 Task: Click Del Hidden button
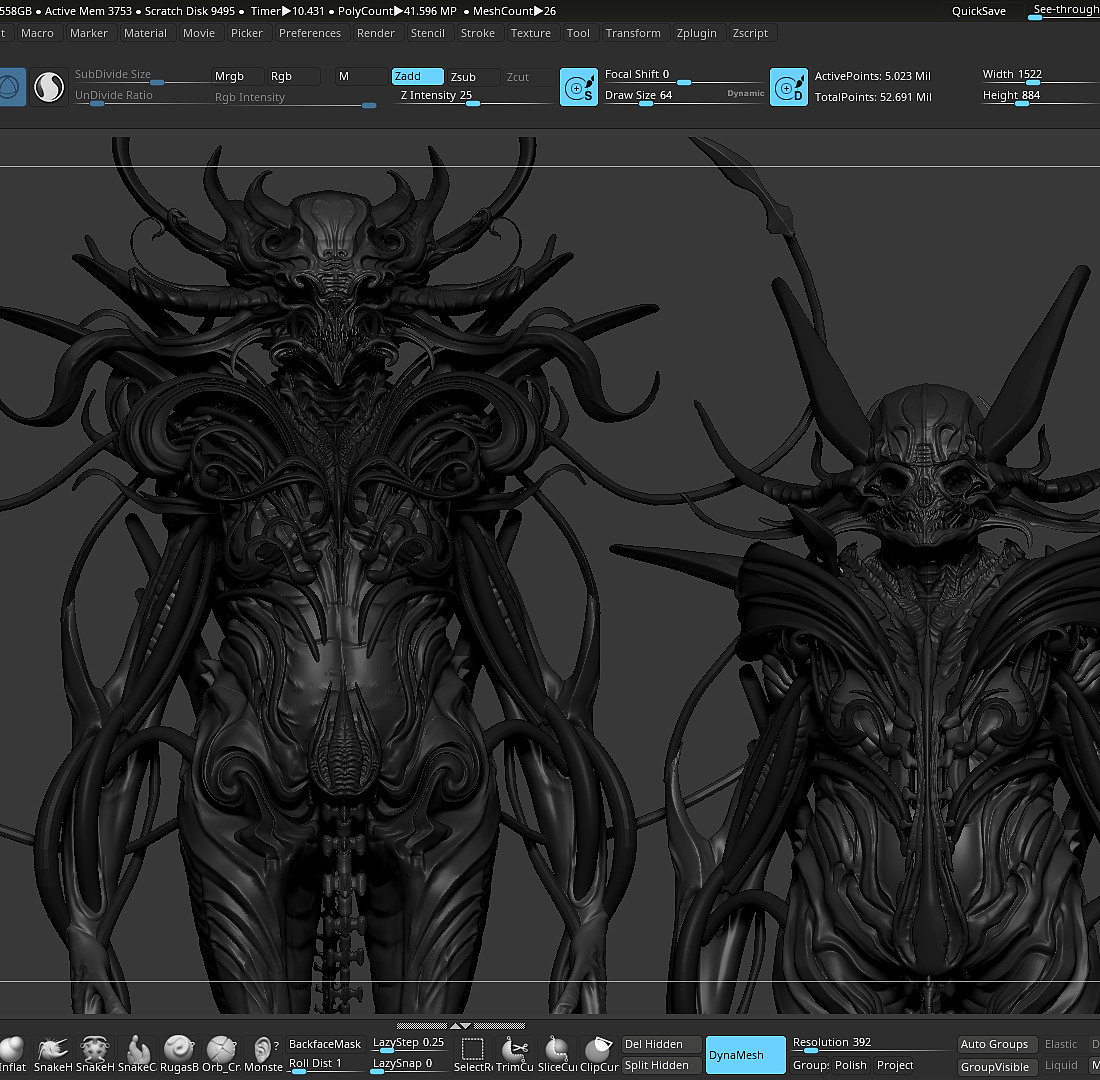[x=662, y=1044]
